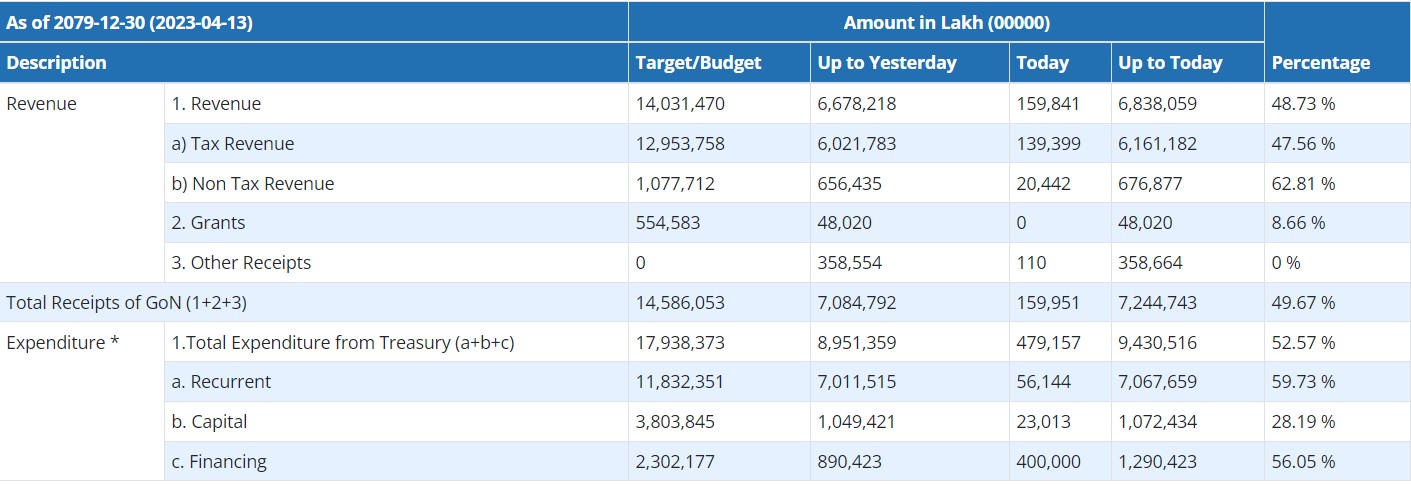Image resolution: width=1411 pixels, height=484 pixels.
Task: Click the Non Tax Revenue row label
Action: tap(253, 184)
